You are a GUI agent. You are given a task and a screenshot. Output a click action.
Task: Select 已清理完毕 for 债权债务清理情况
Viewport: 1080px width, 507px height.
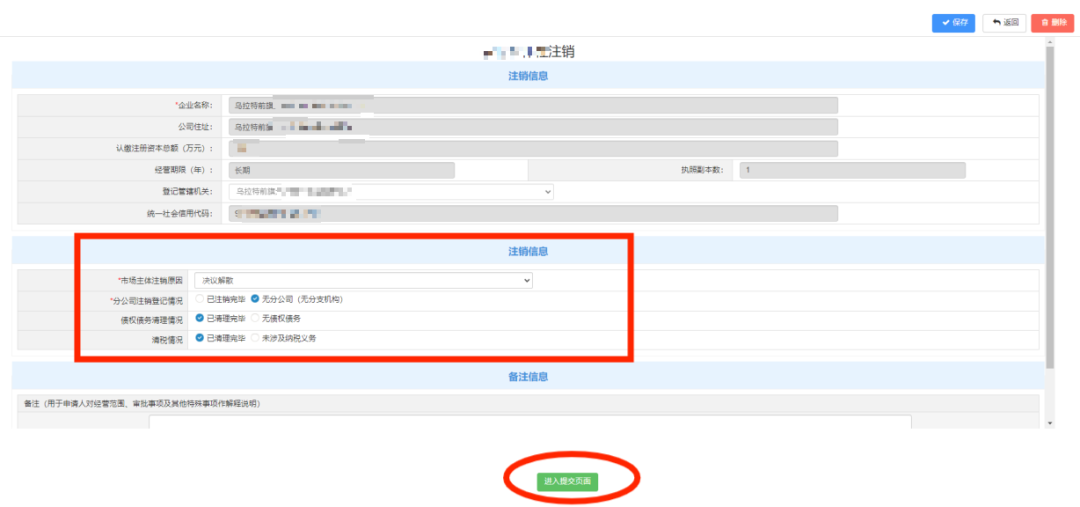tap(200, 319)
